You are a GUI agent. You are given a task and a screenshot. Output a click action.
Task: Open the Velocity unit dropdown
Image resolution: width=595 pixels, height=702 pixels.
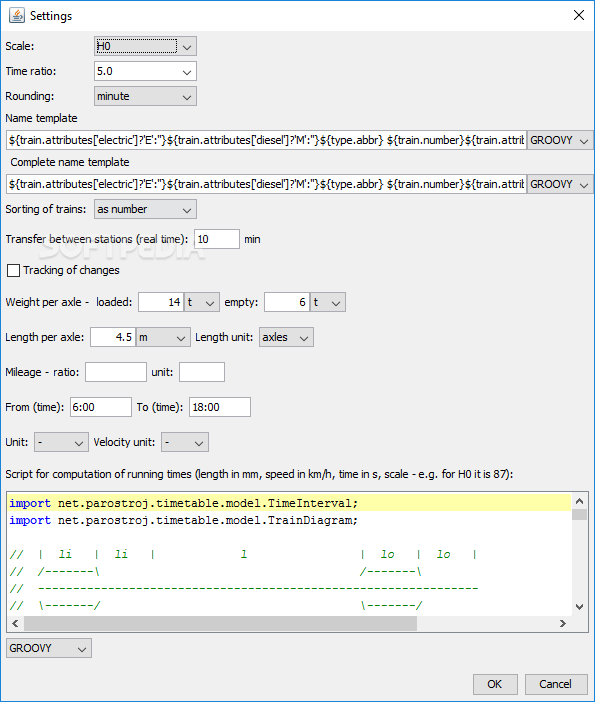pyautogui.click(x=185, y=442)
